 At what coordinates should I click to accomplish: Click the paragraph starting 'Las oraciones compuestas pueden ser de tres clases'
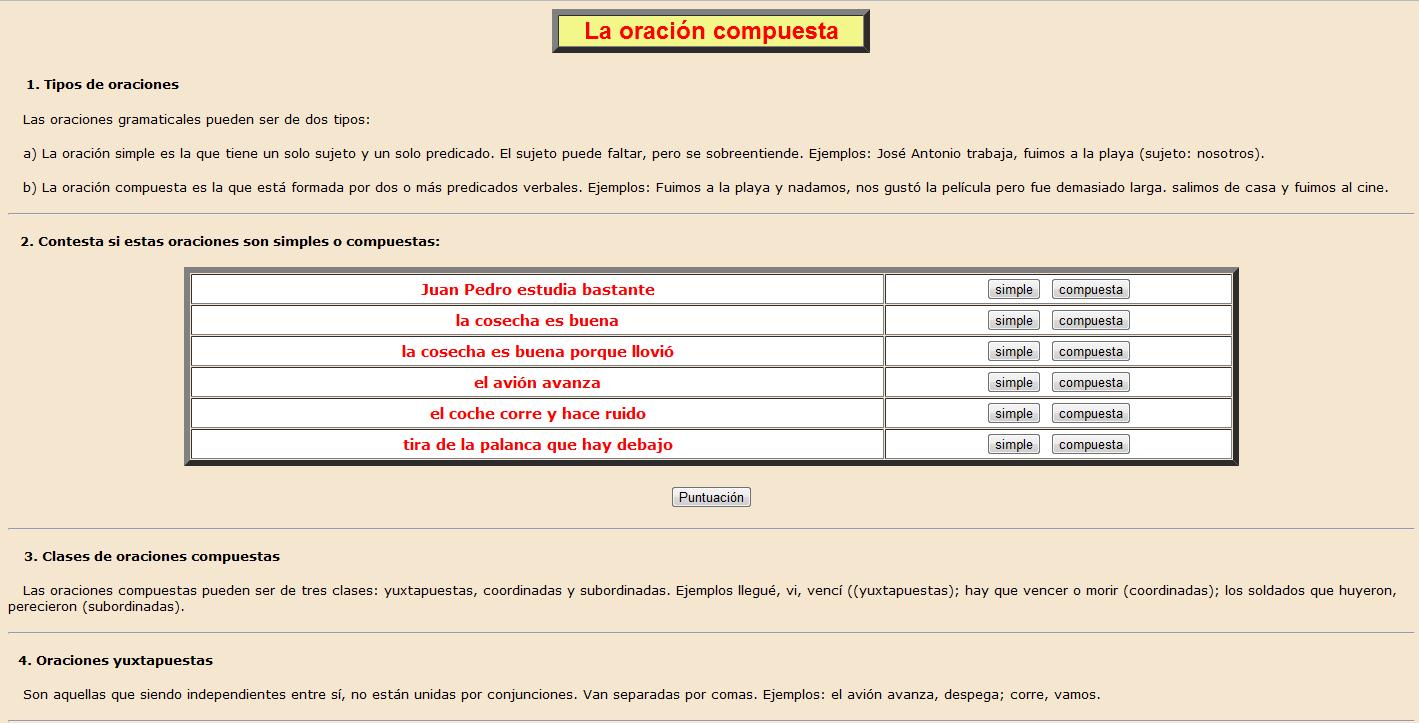point(702,598)
